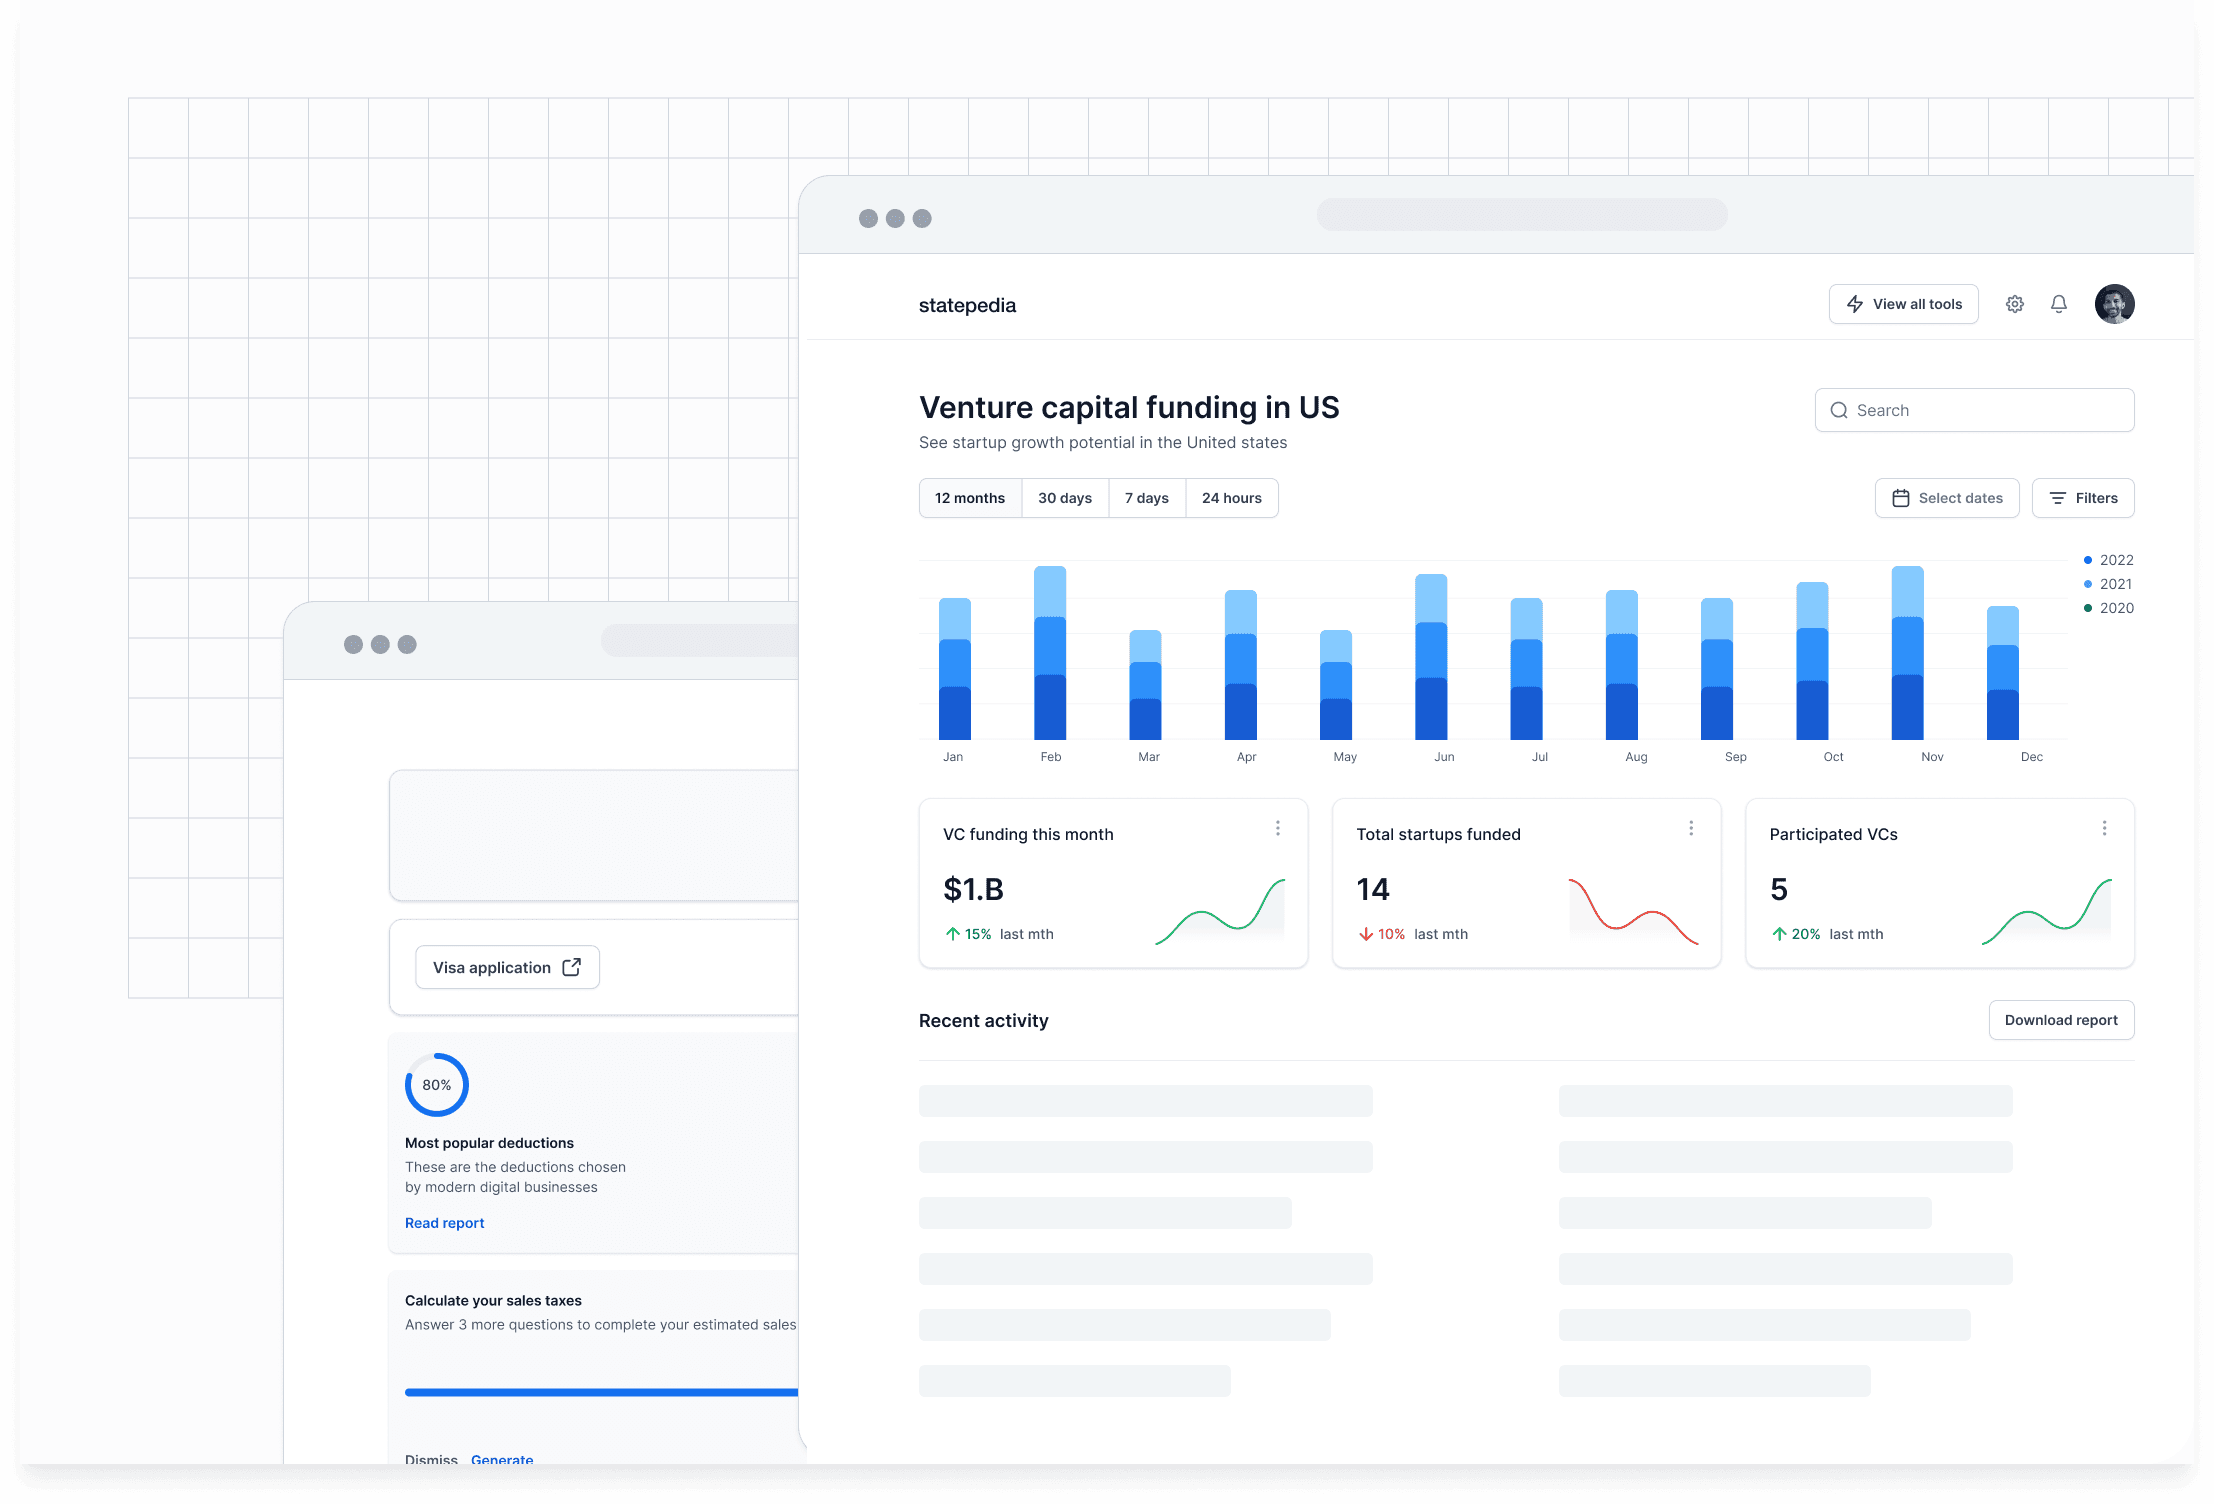Click the notifications bell icon

click(2058, 304)
